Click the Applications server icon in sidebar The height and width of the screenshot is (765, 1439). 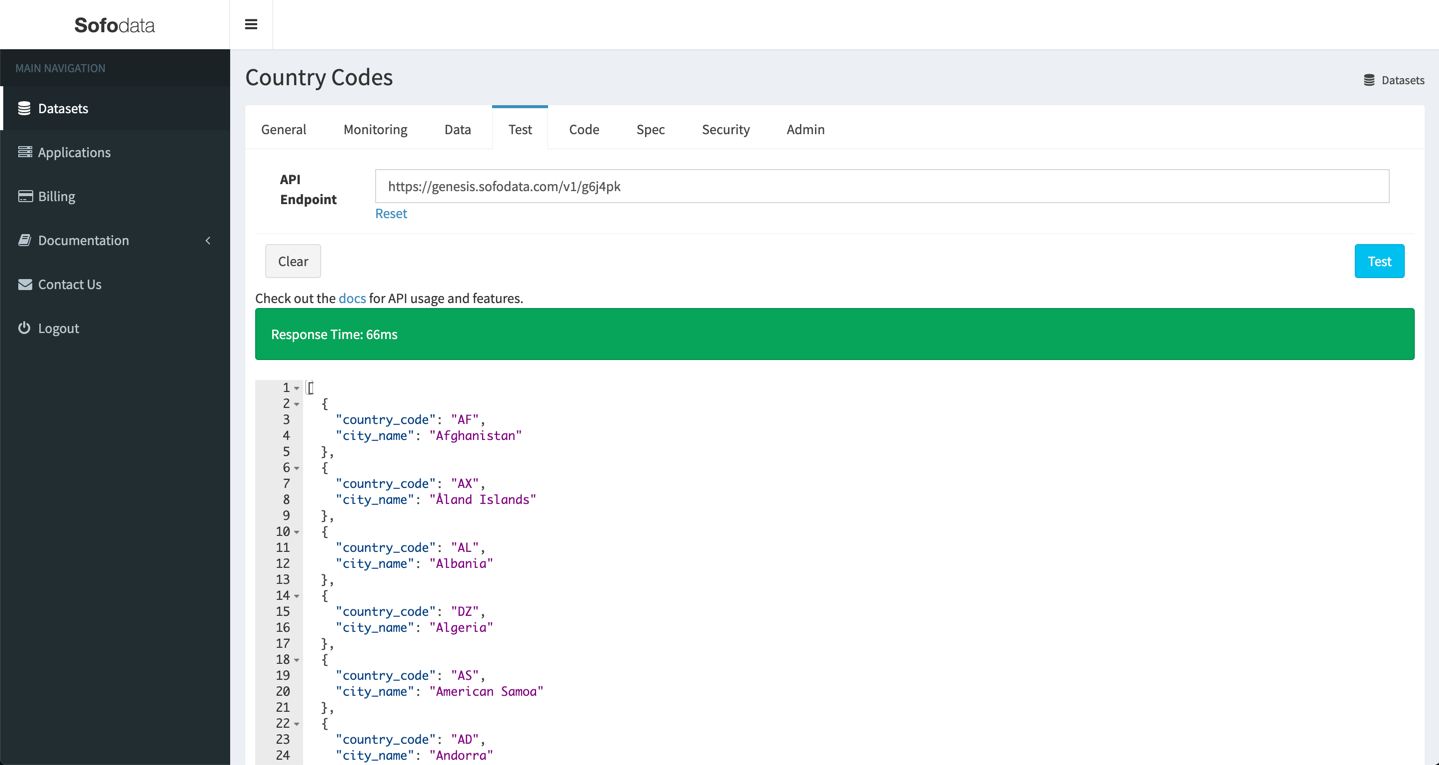[x=25, y=152]
